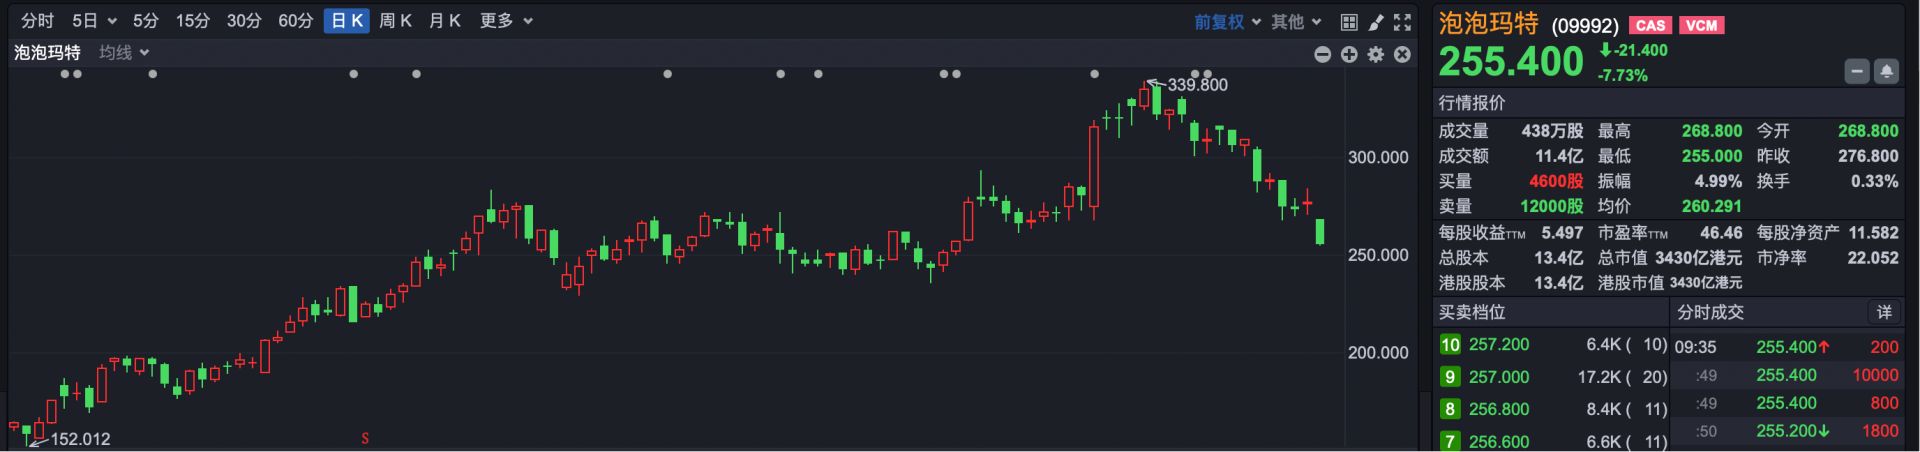This screenshot has width=1920, height=452.
Task: Expand chart to fullscreen
Action: pyautogui.click(x=1403, y=22)
